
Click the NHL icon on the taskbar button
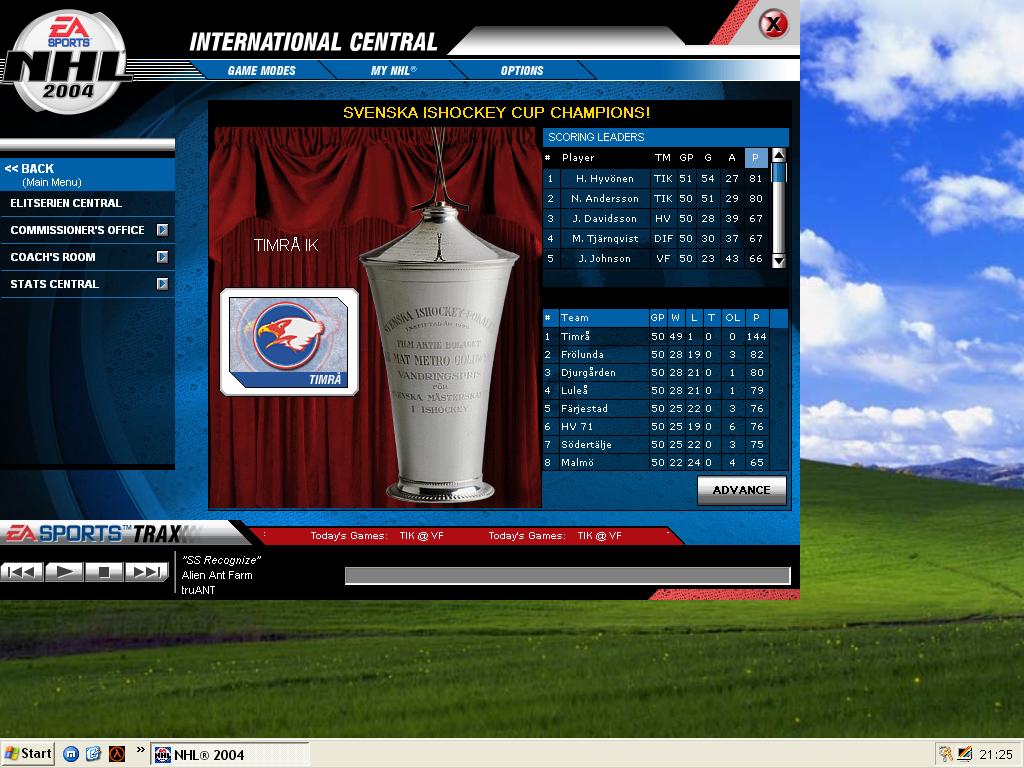[163, 755]
